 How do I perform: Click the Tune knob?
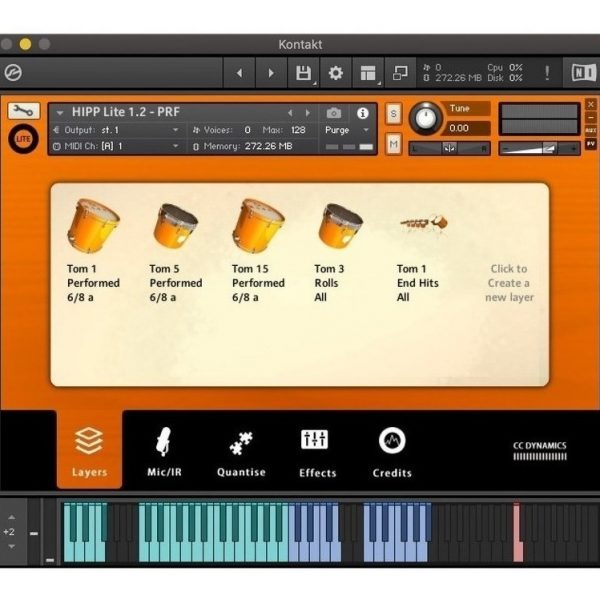pos(426,118)
